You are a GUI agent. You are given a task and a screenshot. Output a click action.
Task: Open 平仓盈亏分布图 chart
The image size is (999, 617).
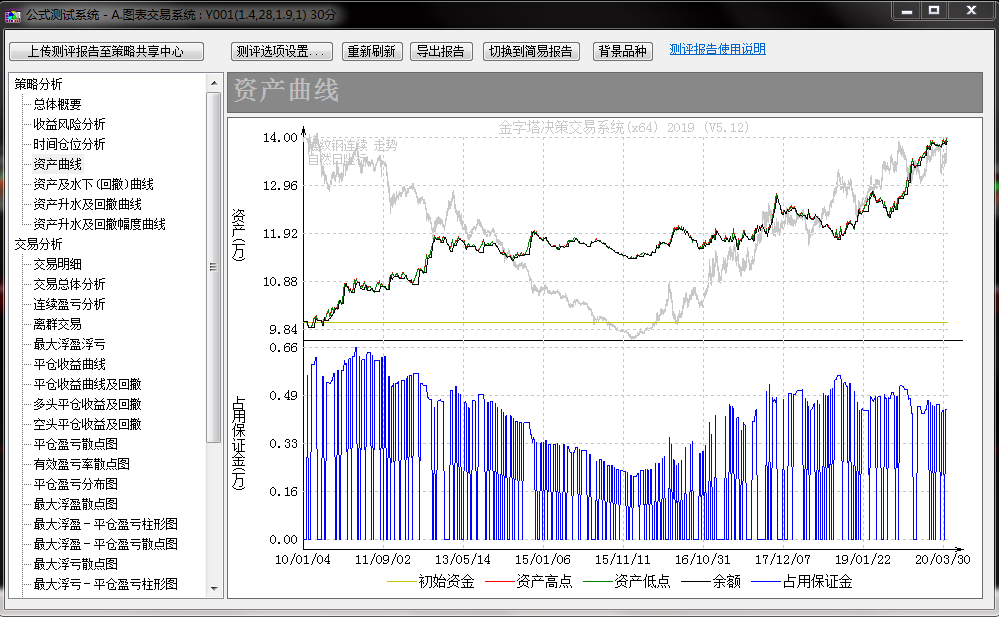click(75, 484)
